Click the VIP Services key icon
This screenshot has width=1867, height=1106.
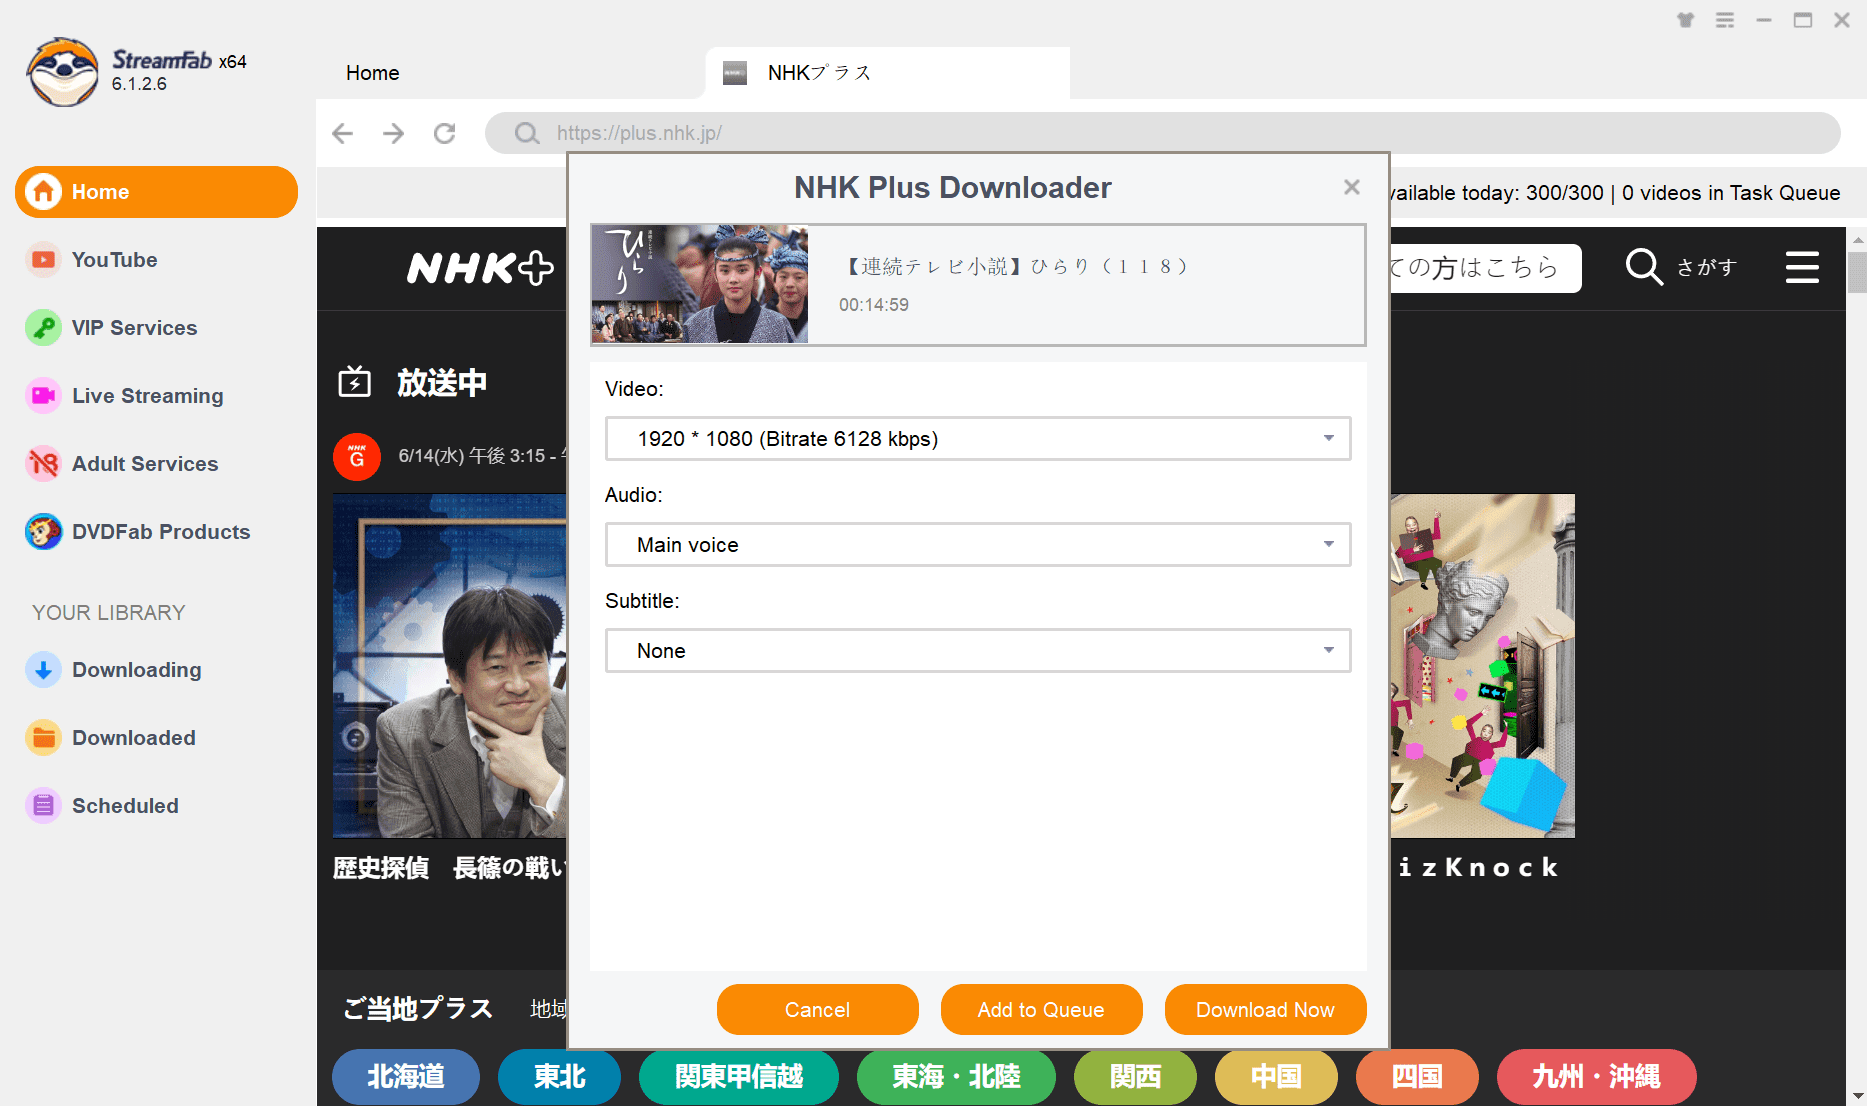[43, 328]
